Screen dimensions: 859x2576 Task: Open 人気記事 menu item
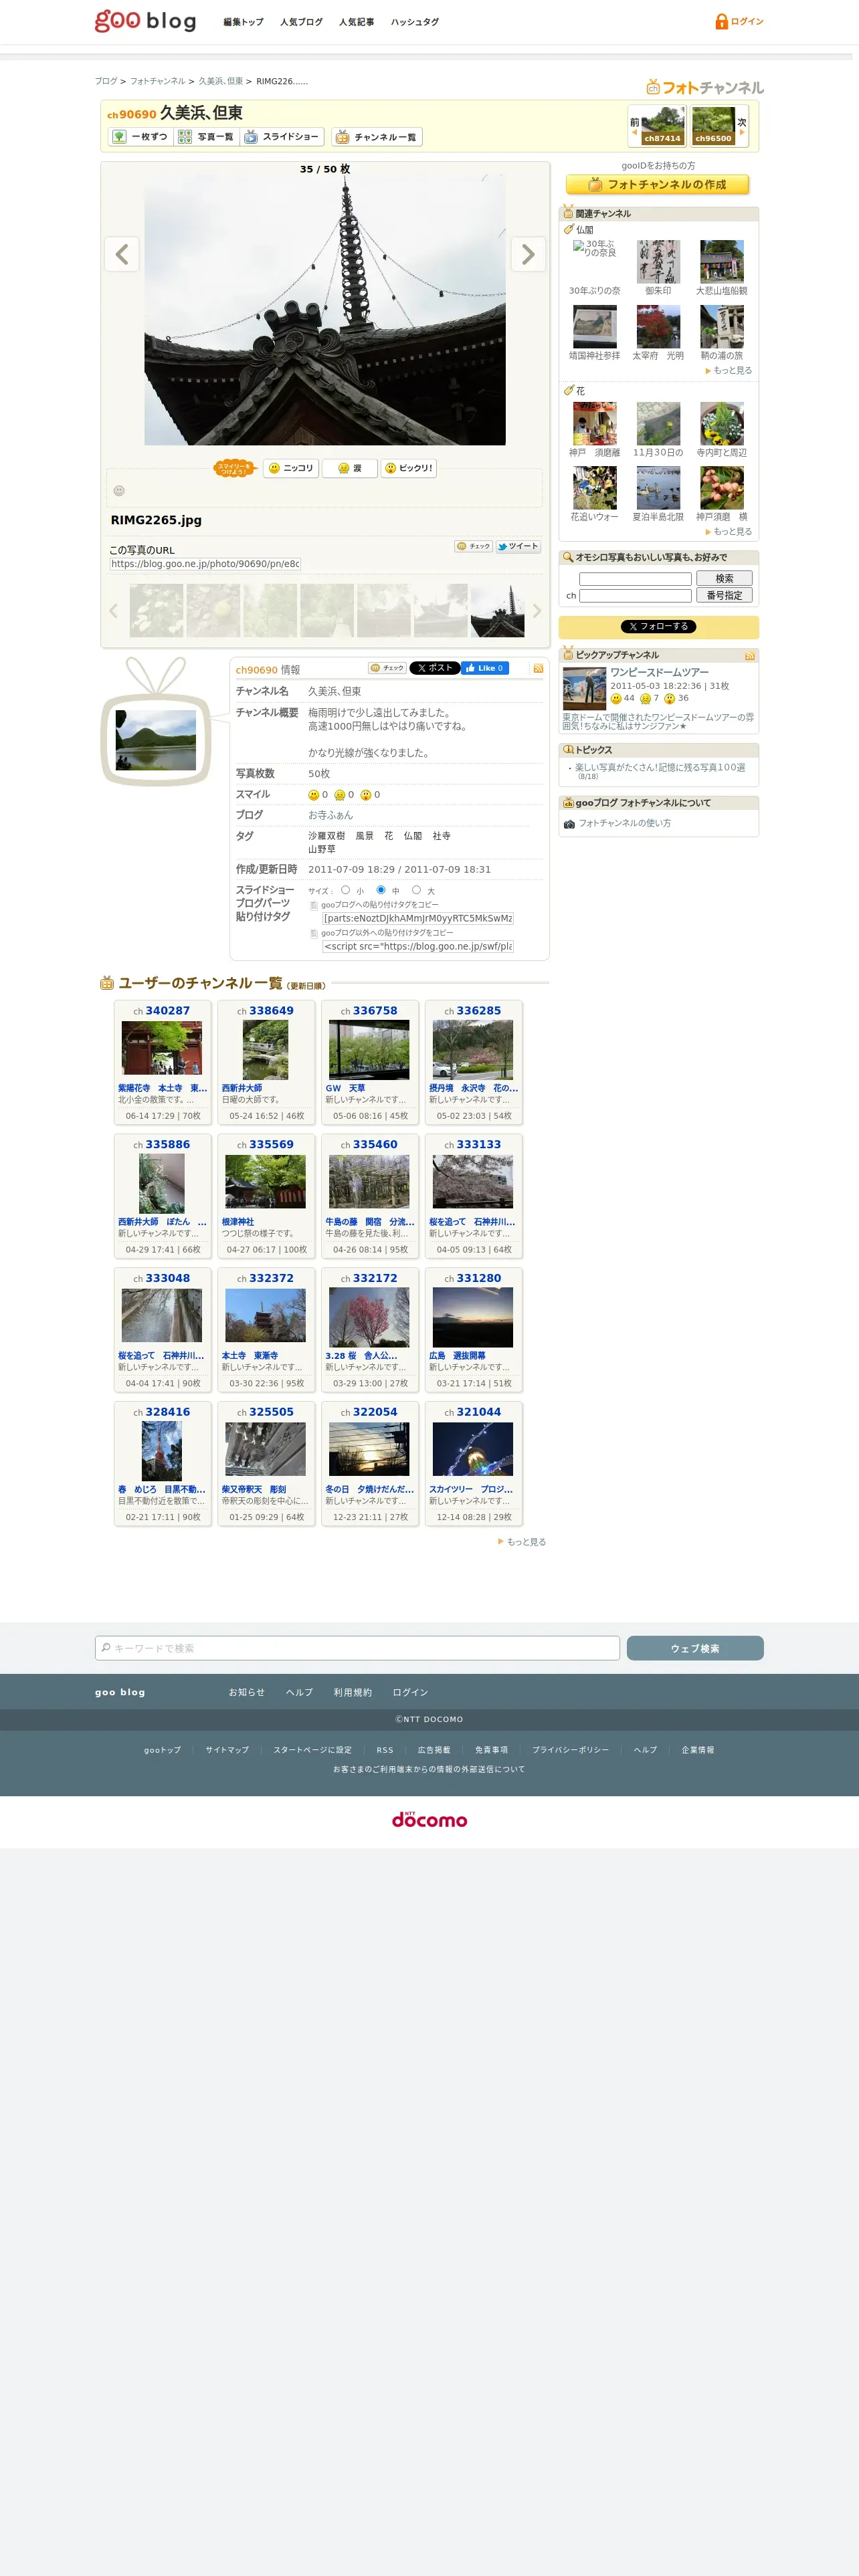tap(356, 22)
